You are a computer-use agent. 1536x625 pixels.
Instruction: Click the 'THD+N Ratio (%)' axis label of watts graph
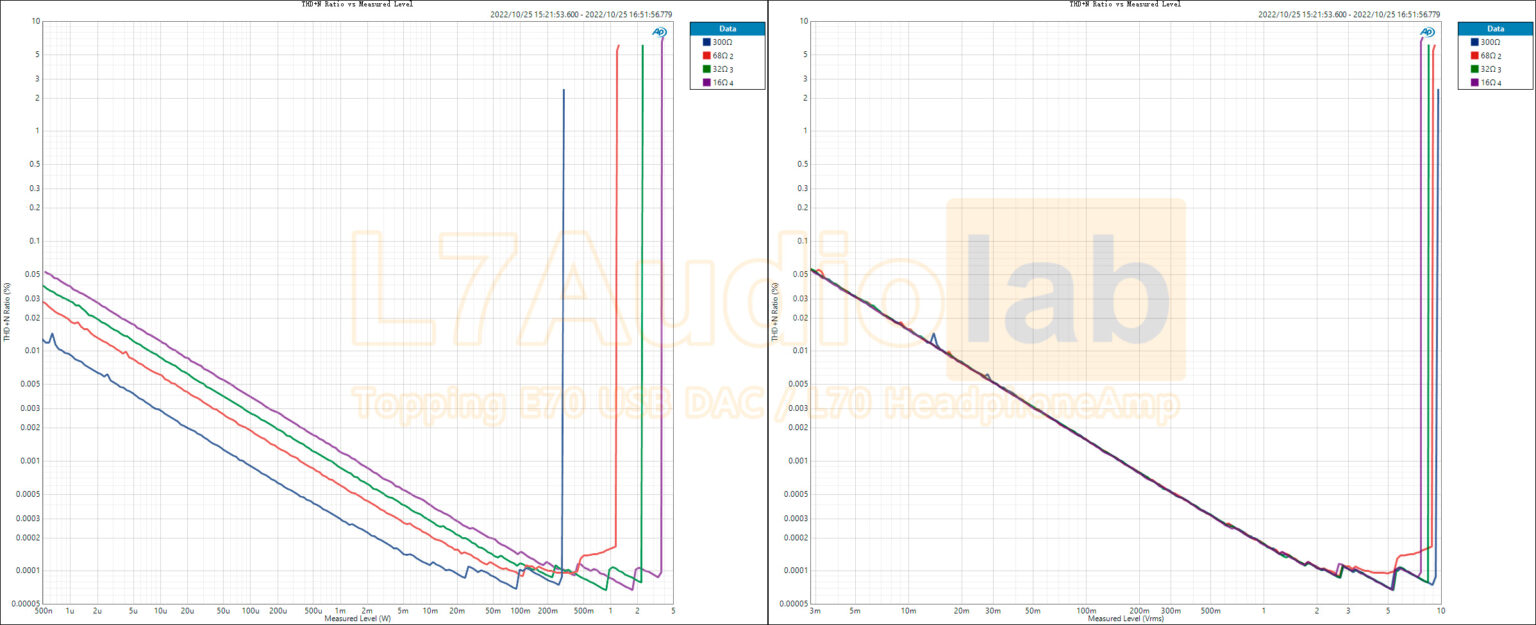coord(7,312)
